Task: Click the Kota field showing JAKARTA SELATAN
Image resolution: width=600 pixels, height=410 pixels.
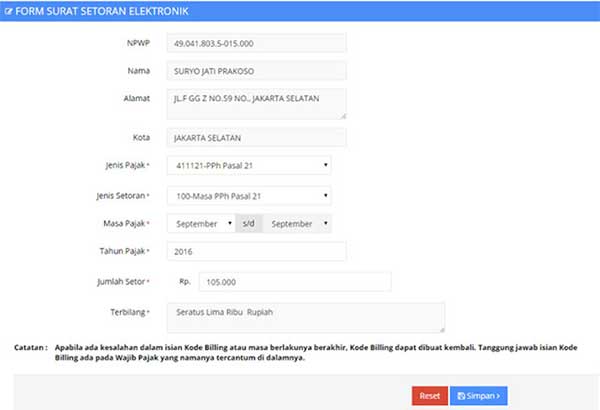Action: point(256,138)
